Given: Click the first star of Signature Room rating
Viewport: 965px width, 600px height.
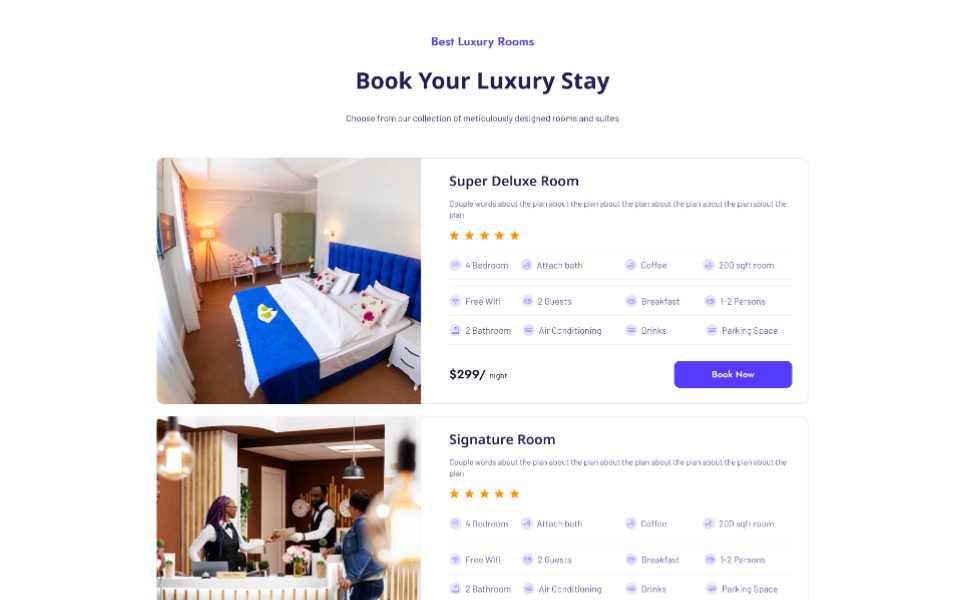Looking at the screenshot, I should 454,494.
